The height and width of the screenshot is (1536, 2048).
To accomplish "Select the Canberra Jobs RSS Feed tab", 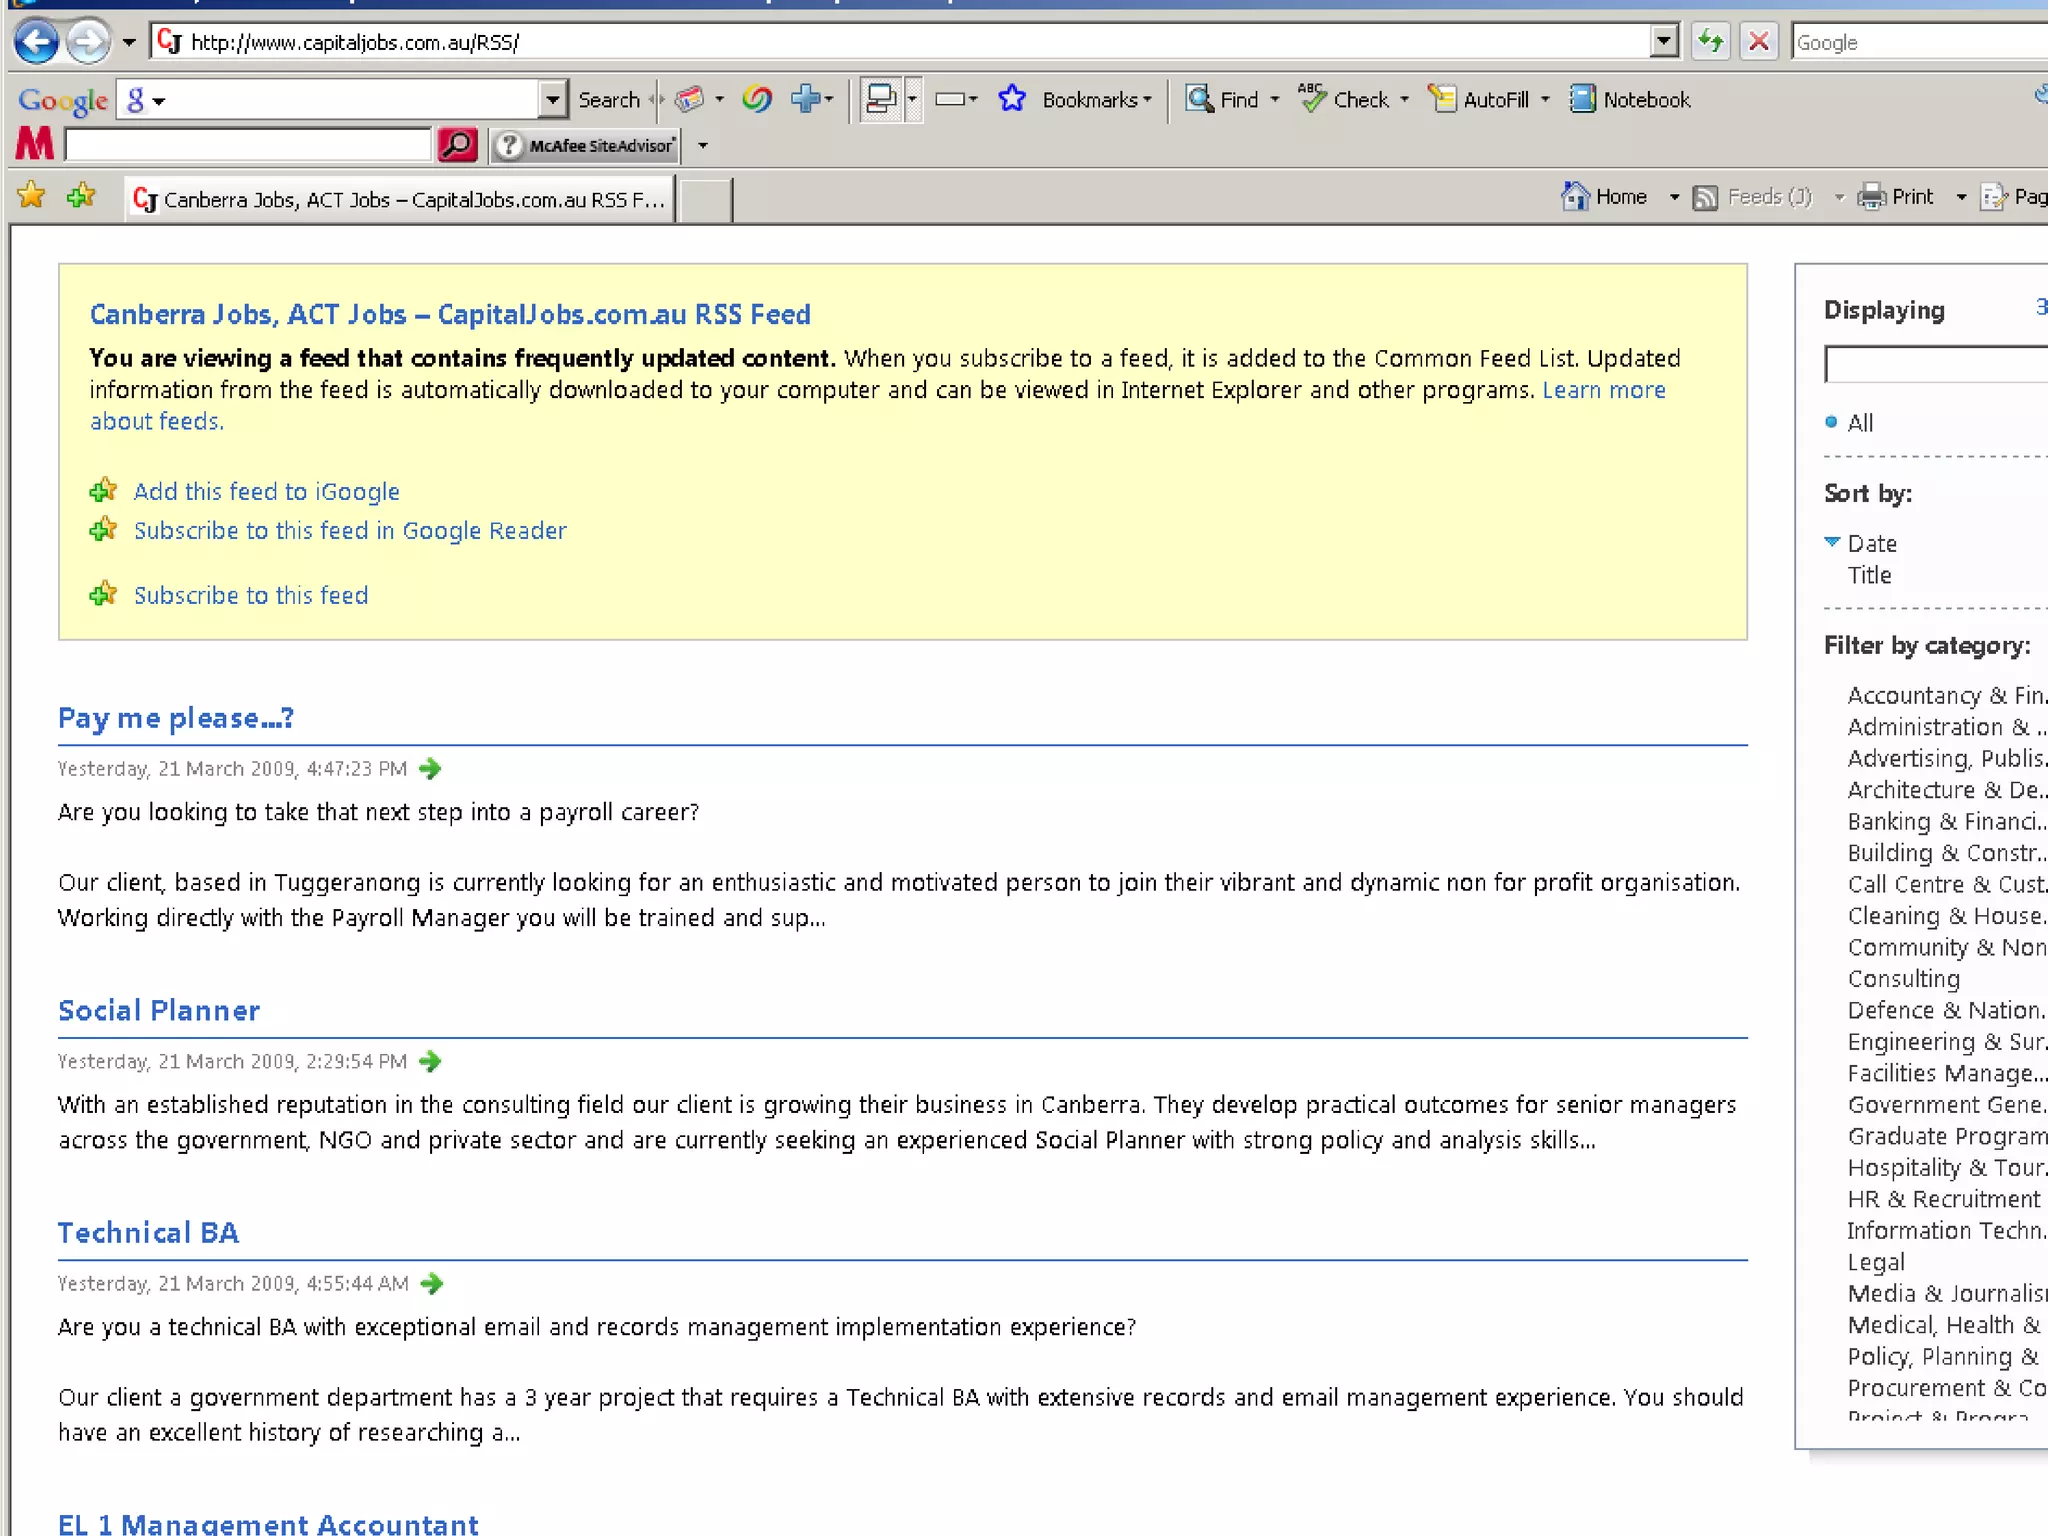I will click(x=400, y=199).
